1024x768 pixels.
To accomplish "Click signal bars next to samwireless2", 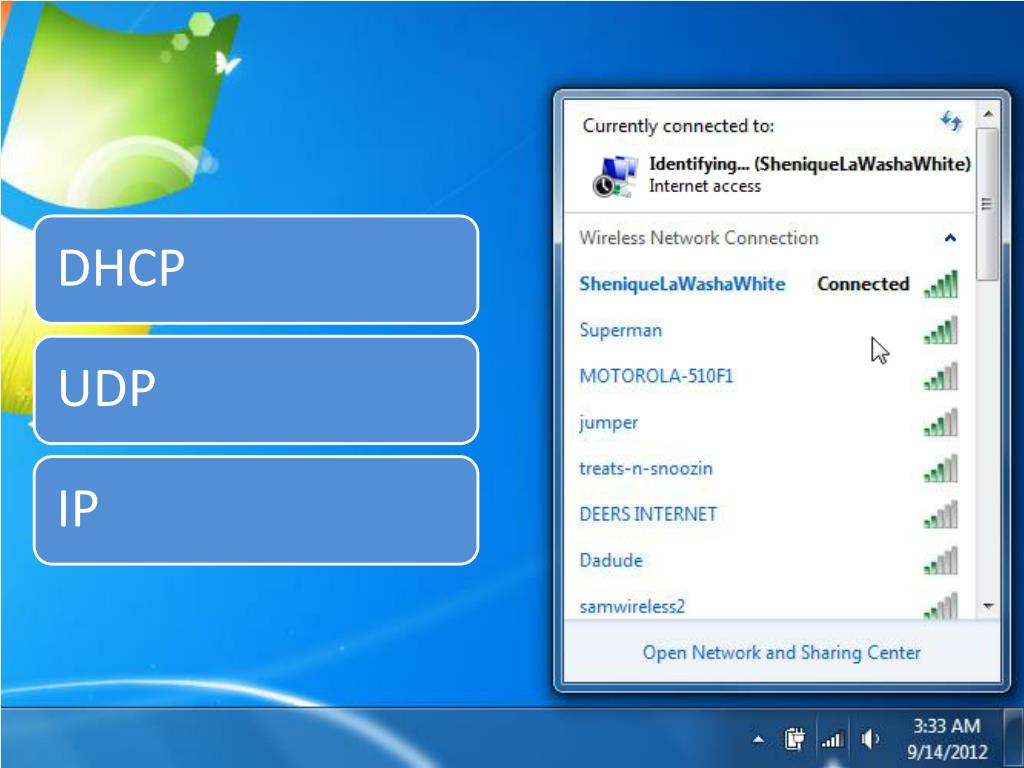I will tap(941, 605).
